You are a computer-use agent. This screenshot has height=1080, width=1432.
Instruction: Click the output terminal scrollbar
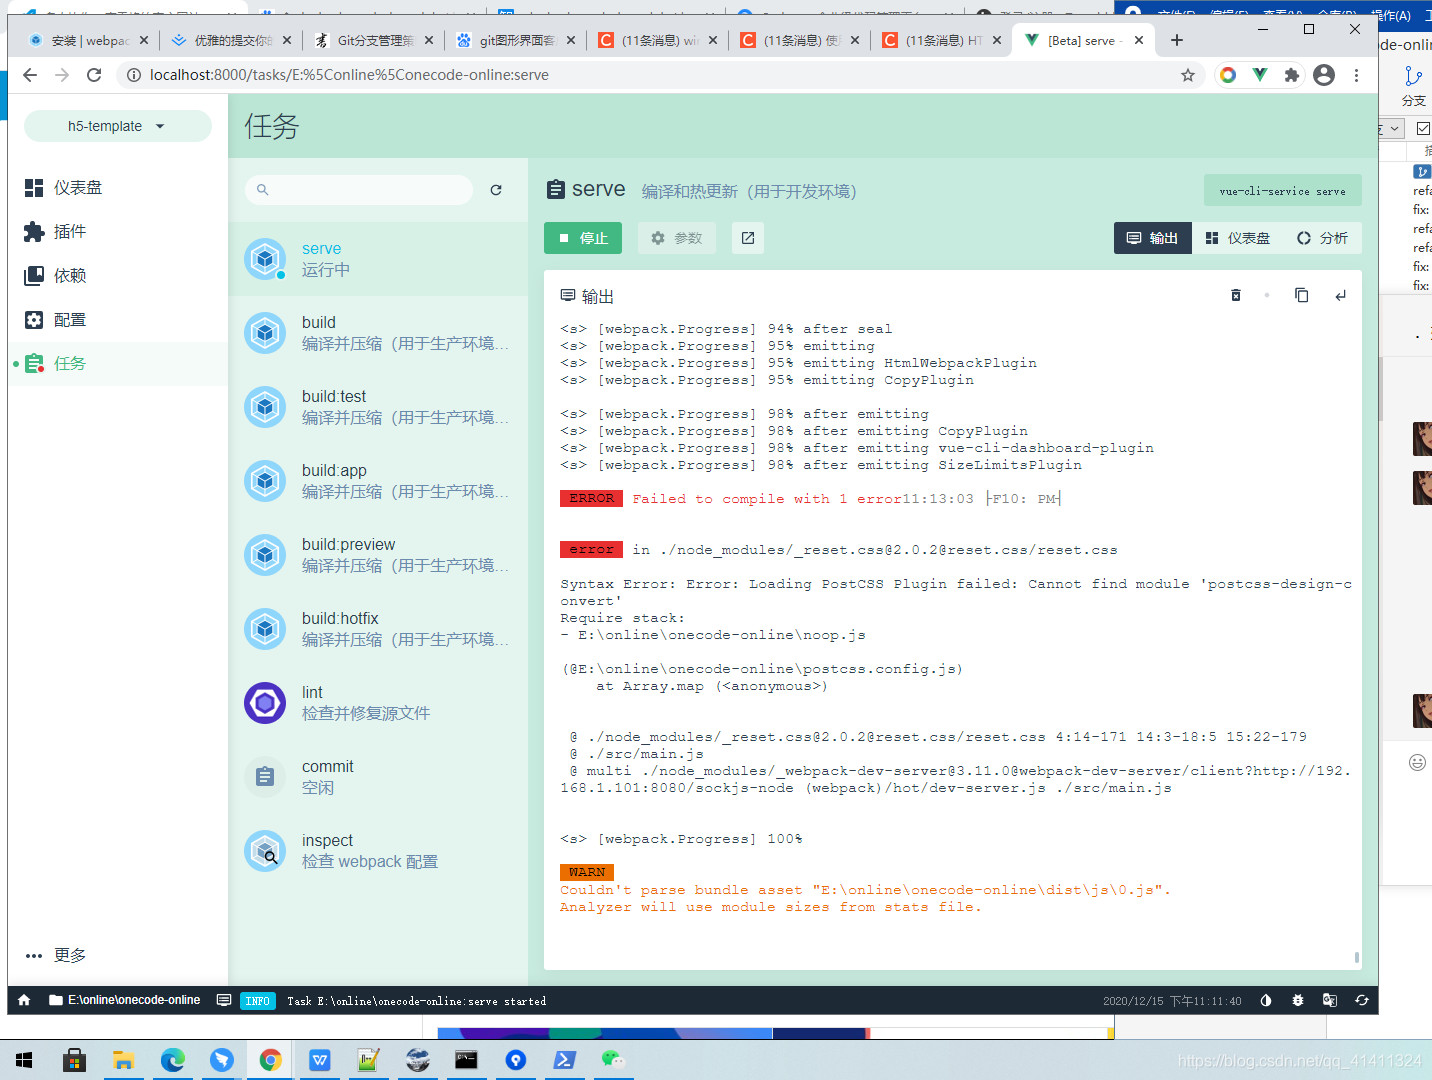[1357, 957]
